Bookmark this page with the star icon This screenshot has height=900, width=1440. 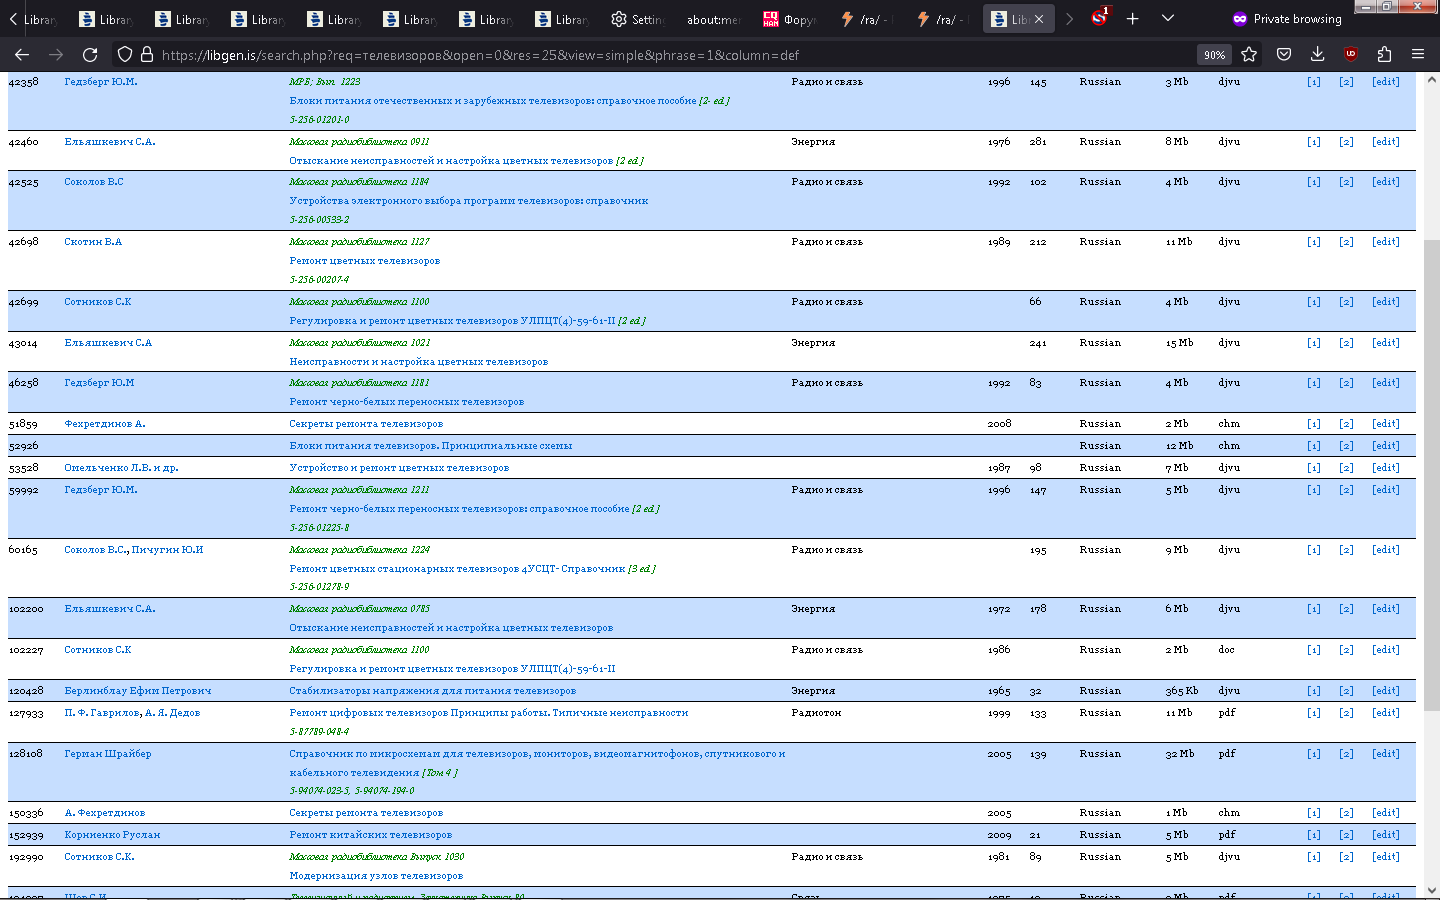pyautogui.click(x=1249, y=55)
